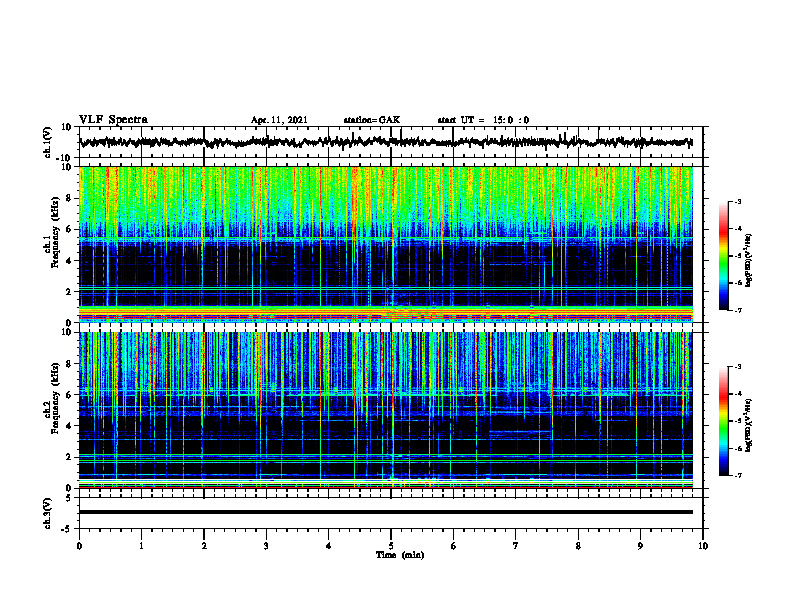Click the "station=GAK" label
Image resolution: width=792 pixels, height=612 pixels.
tap(372, 120)
